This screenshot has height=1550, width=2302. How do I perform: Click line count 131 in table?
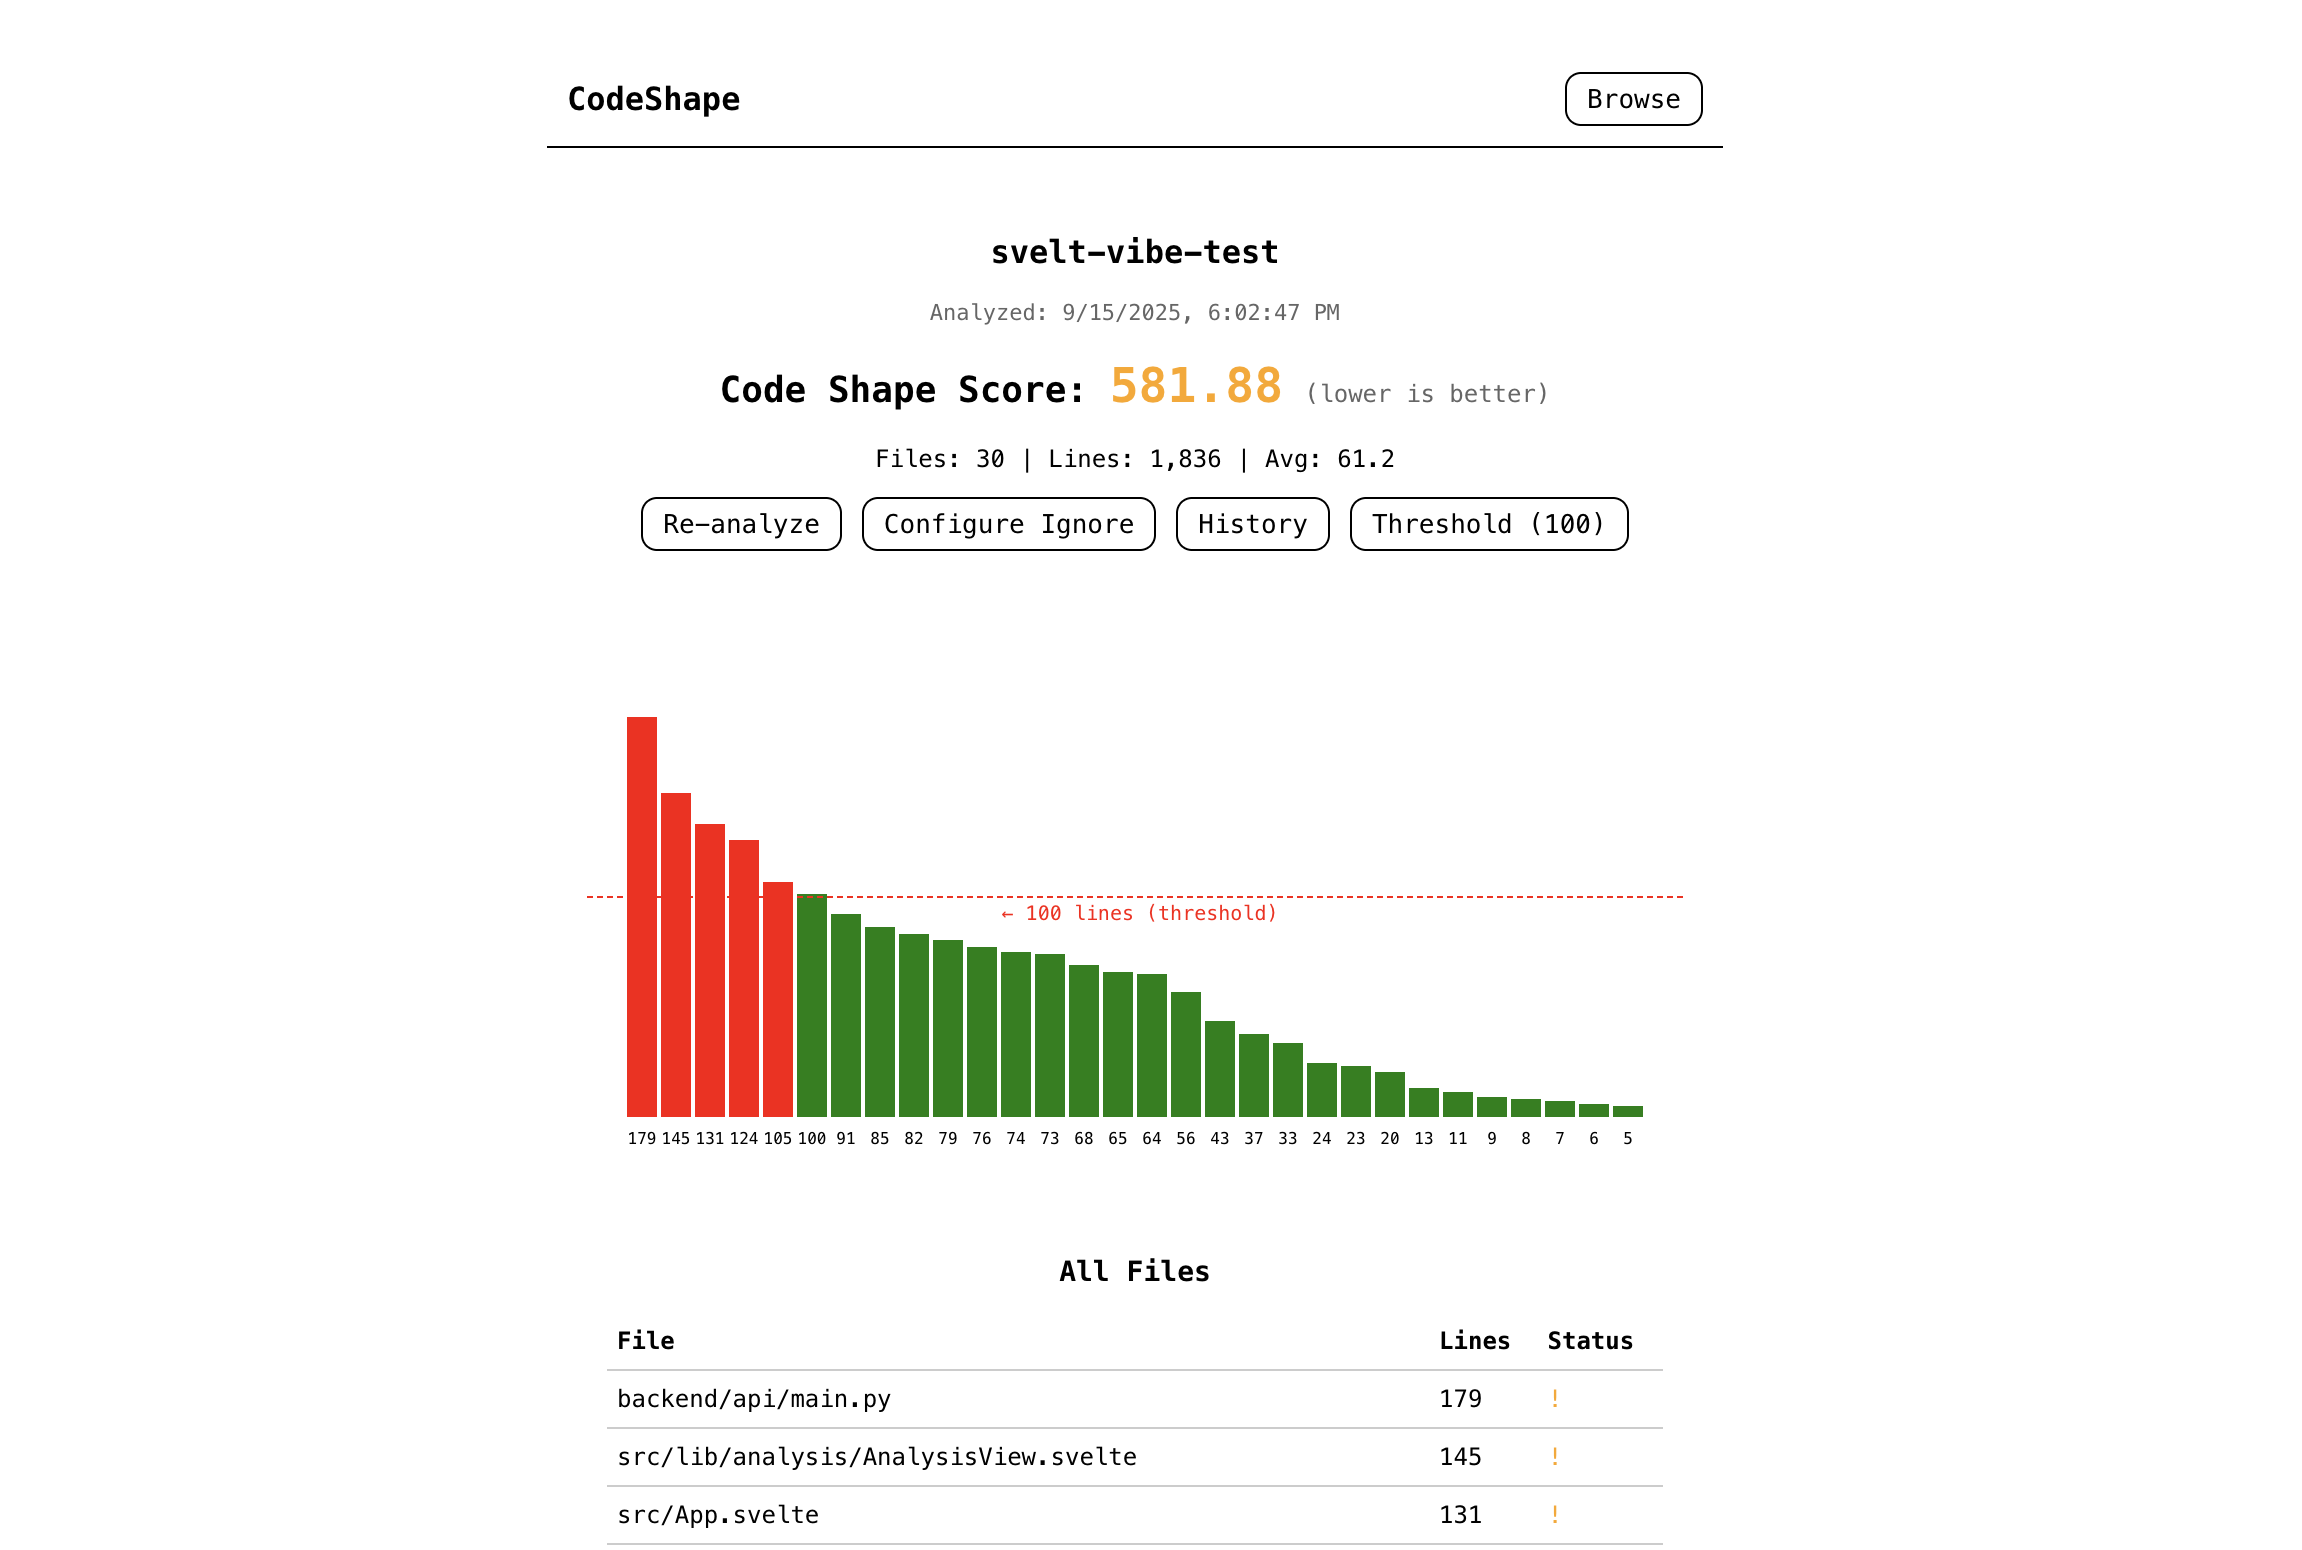[x=1461, y=1515]
